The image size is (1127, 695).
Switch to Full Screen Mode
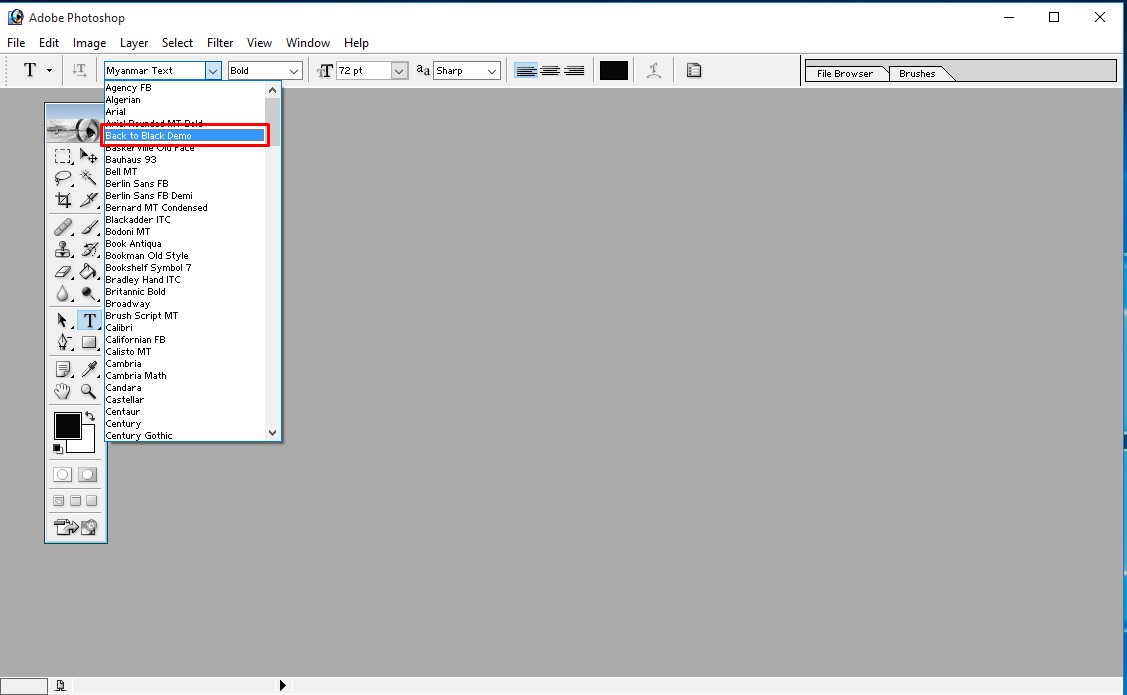pyautogui.click(x=91, y=500)
